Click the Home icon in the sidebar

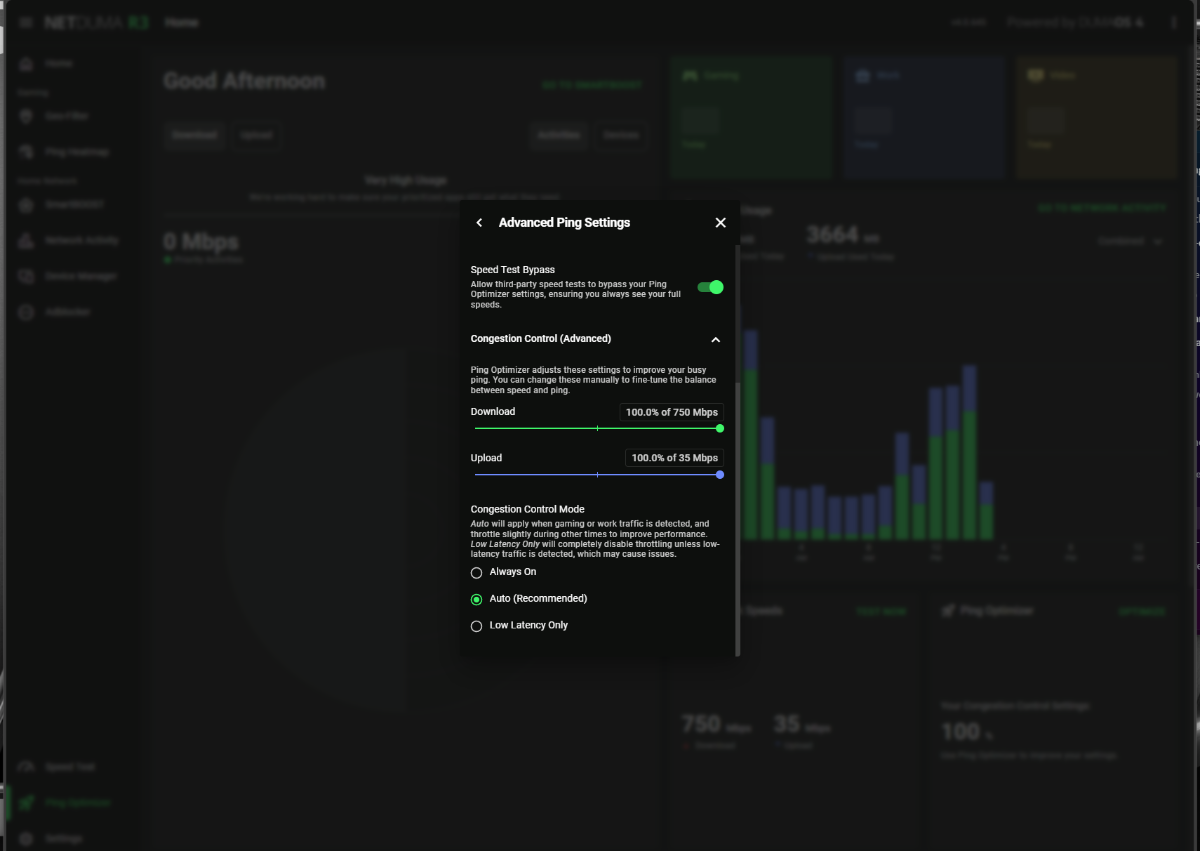coord(26,64)
